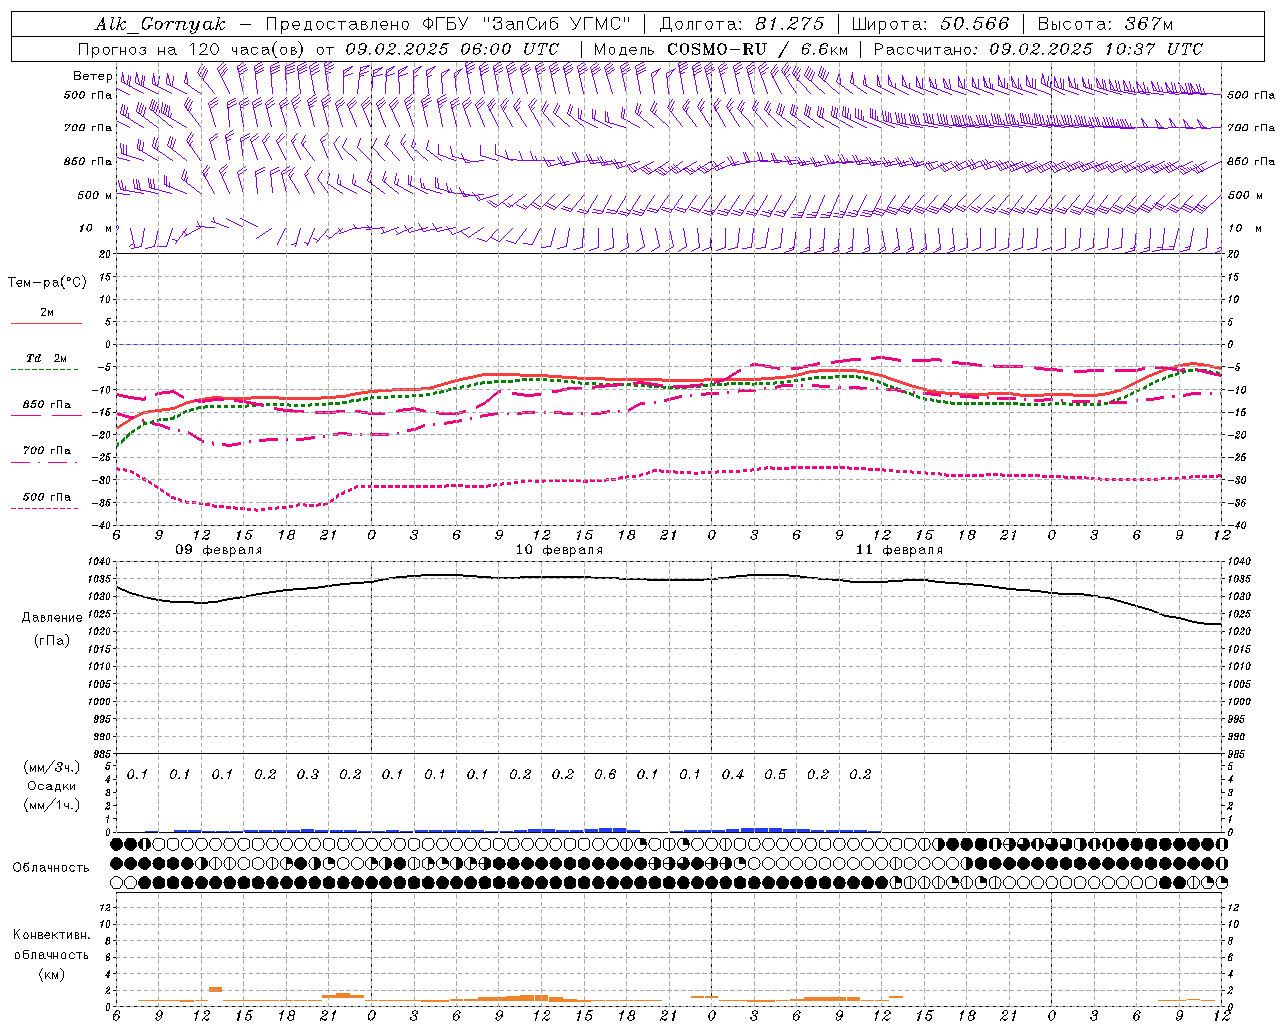The width and height of the screenshot is (1280, 1024).
Task: Click the Ветер panel label
Action: 92,76
